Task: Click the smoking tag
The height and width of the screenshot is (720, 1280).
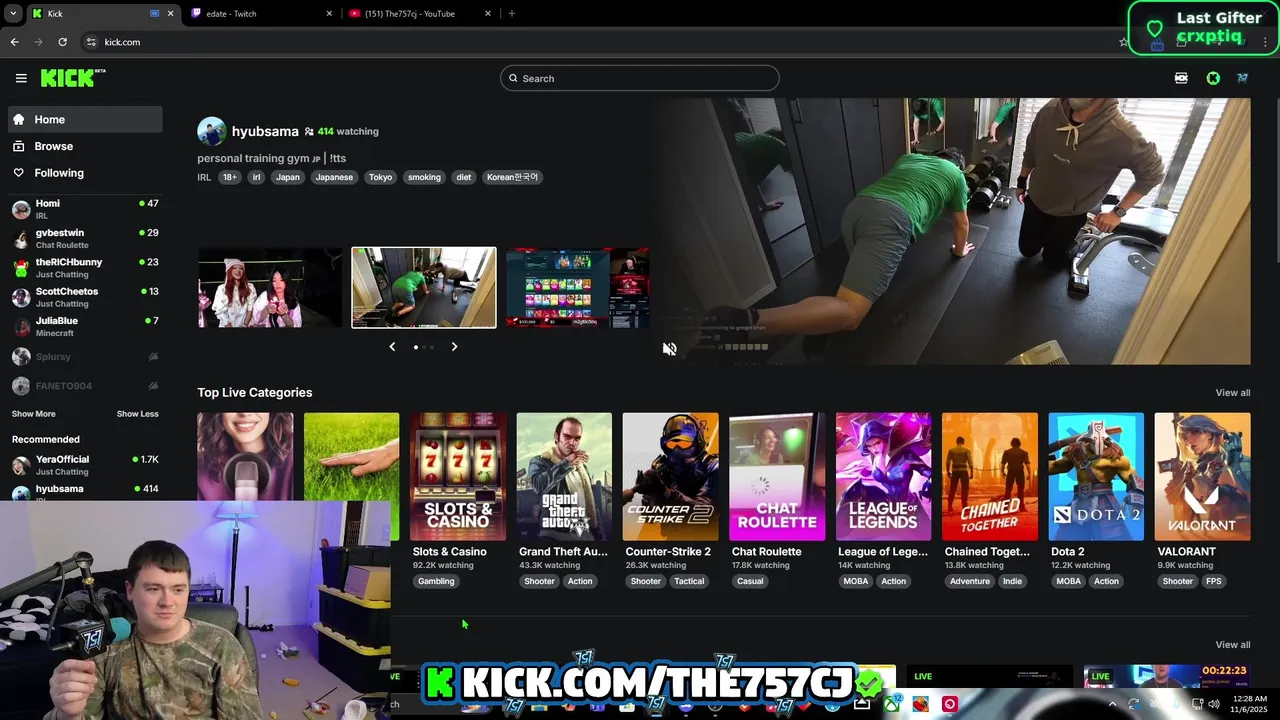Action: point(424,177)
